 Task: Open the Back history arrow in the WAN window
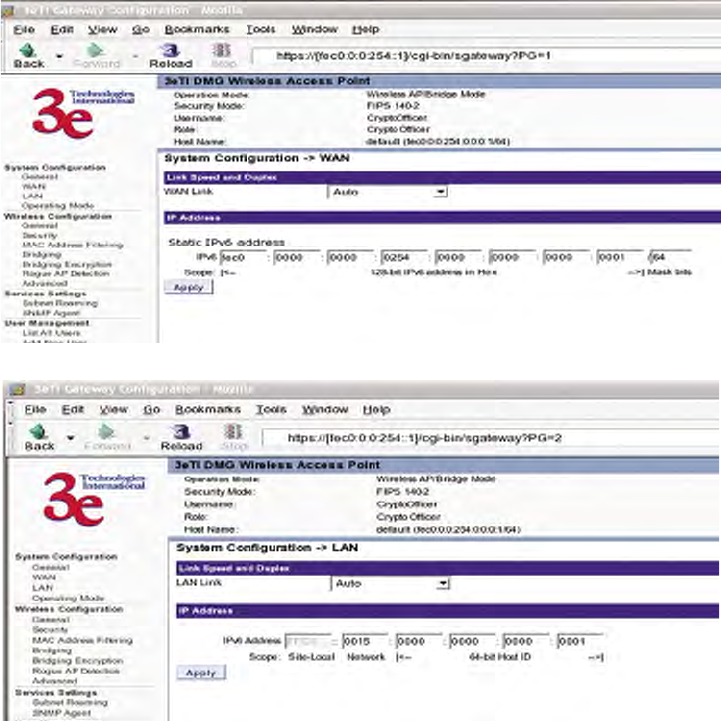click(59, 56)
